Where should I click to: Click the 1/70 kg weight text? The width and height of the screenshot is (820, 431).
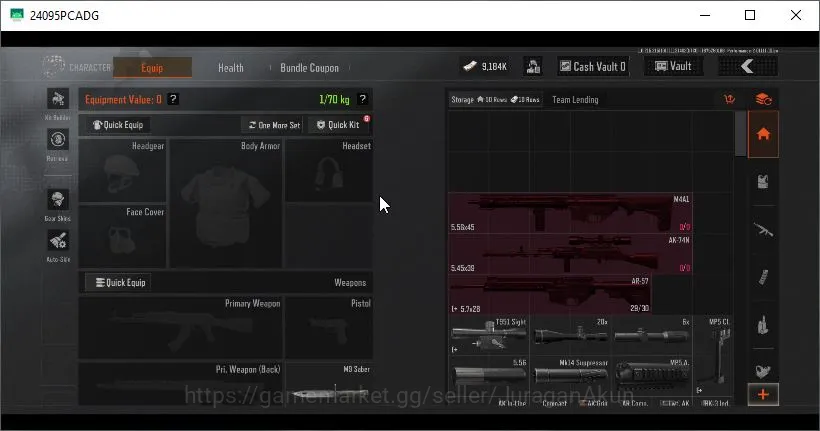pyautogui.click(x=334, y=99)
